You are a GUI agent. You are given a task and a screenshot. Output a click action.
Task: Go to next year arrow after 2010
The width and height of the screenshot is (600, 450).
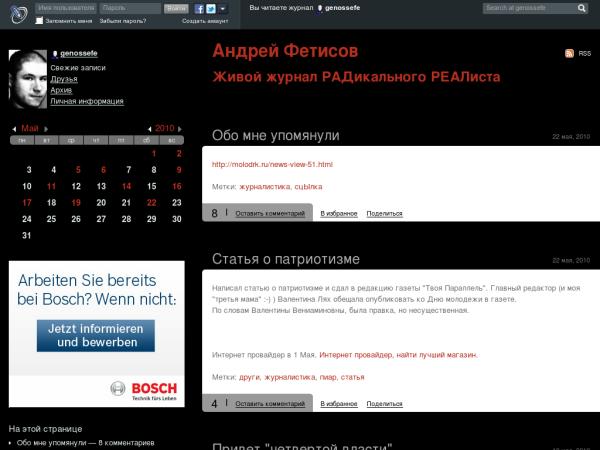coord(180,129)
